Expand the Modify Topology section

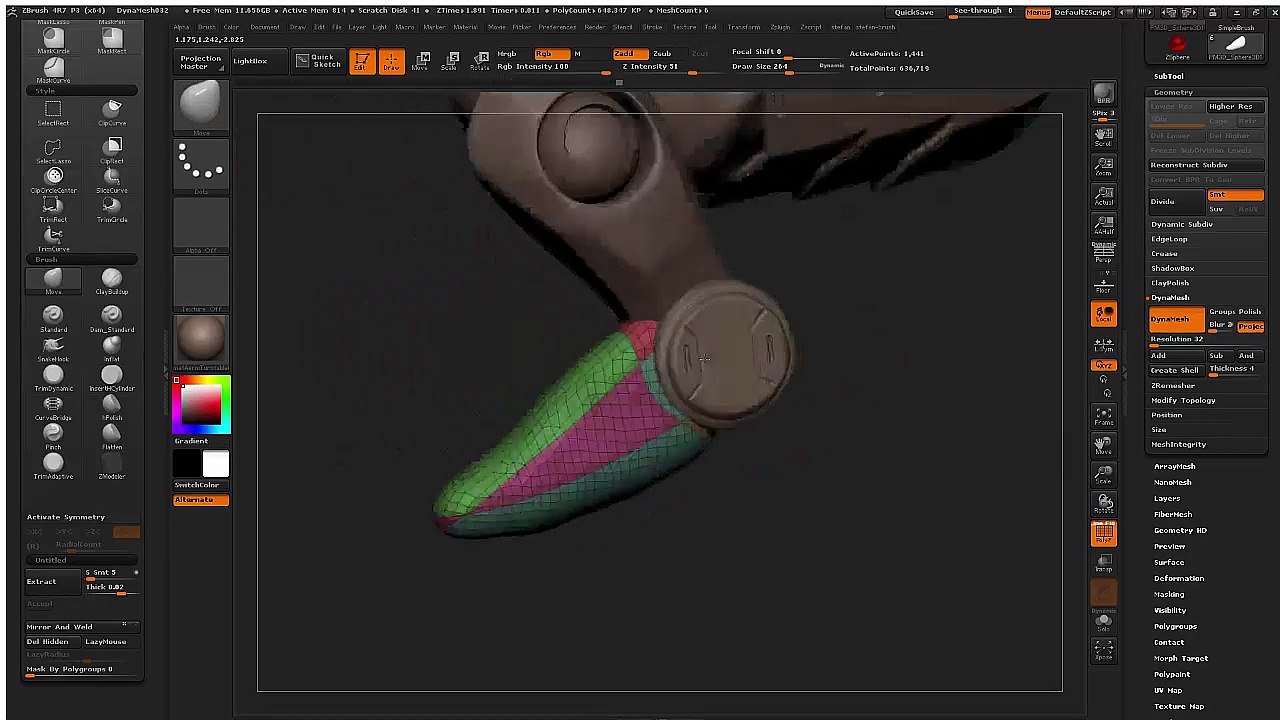click(1183, 400)
